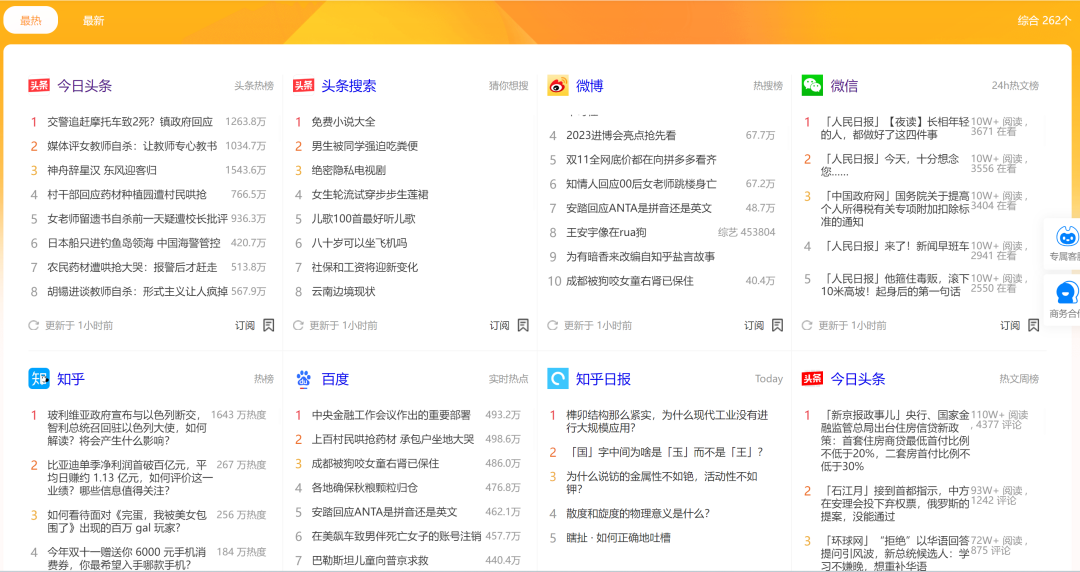1080x572 pixels.
Task: Open the 云南边境现状 search term
Action: pyautogui.click(x=344, y=292)
